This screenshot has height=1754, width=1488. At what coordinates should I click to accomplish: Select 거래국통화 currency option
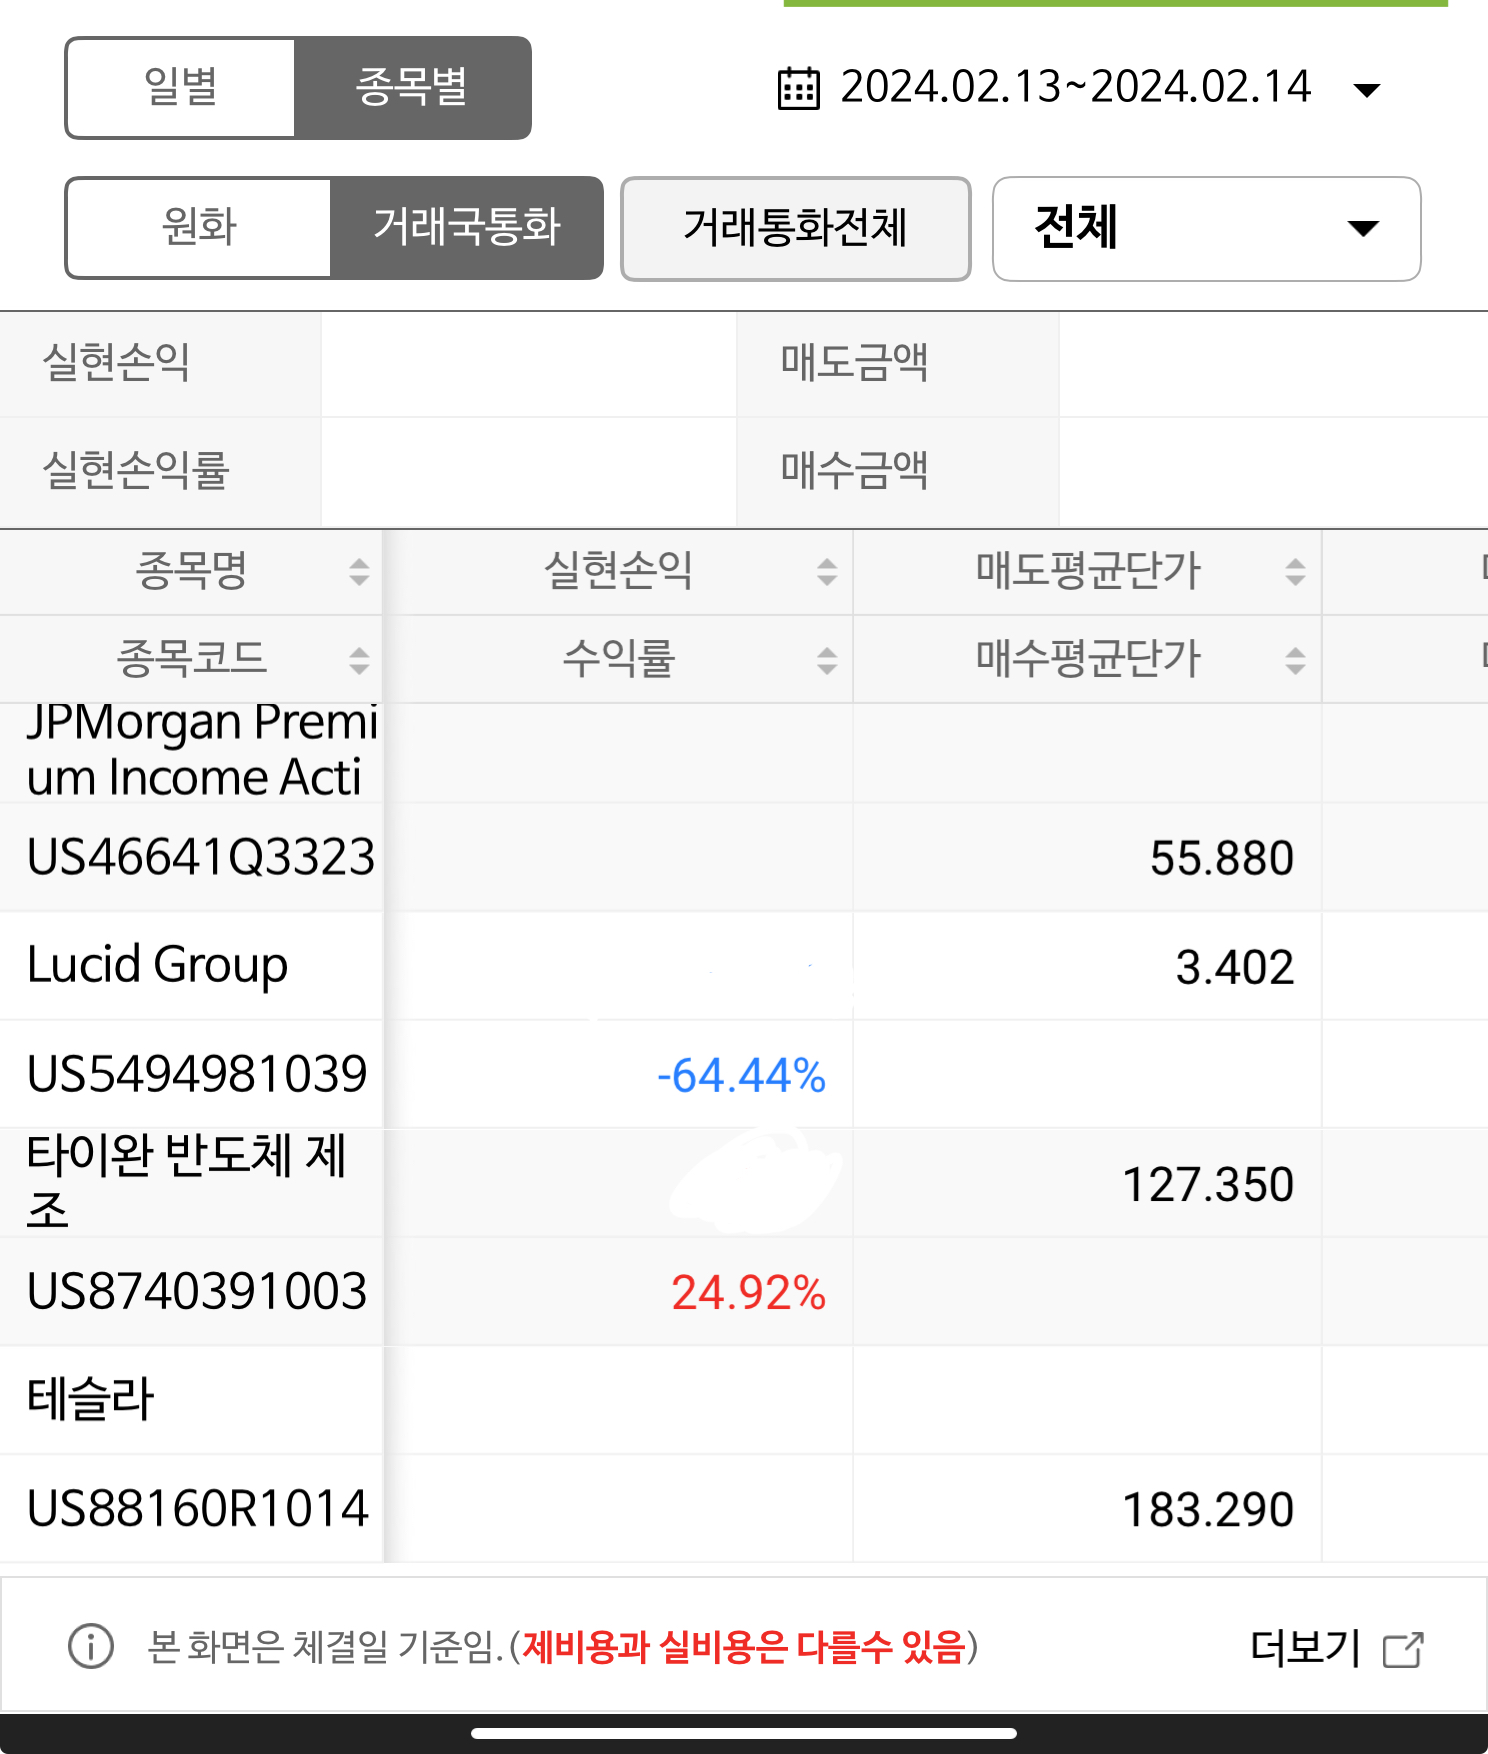coord(467,228)
